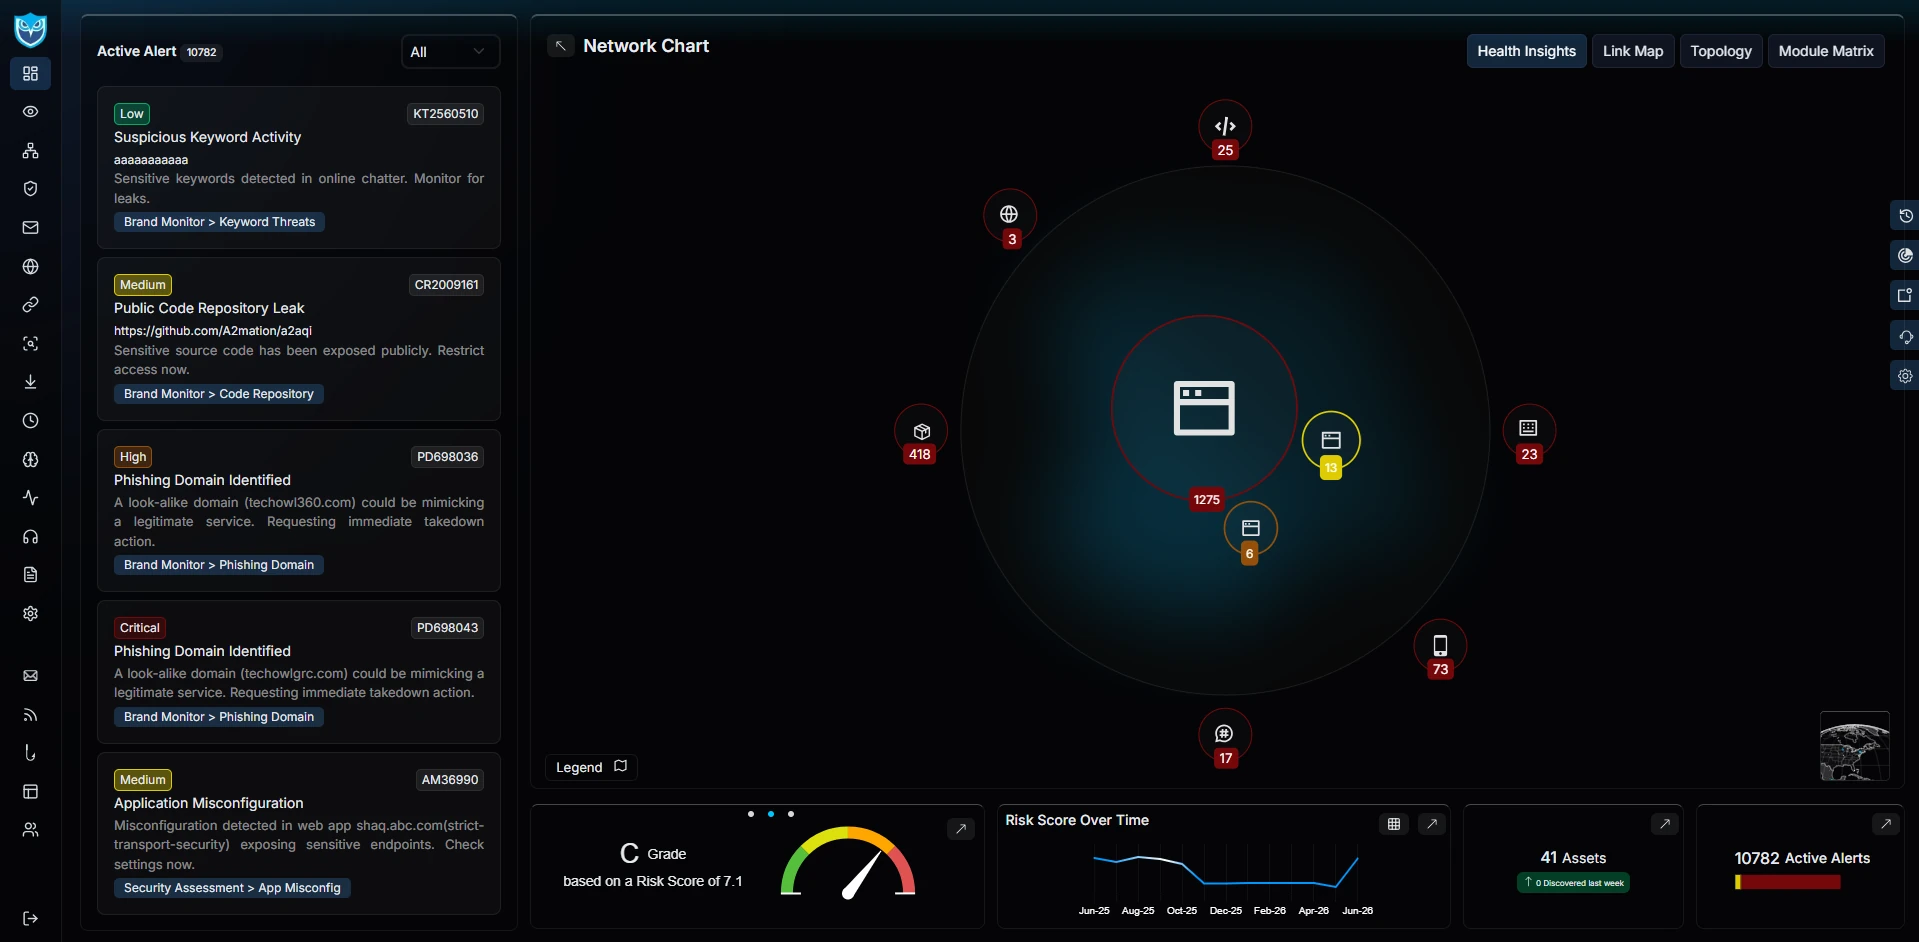The image size is (1919, 942).
Task: Click the document report icon in the sidebar
Action: tap(30, 574)
